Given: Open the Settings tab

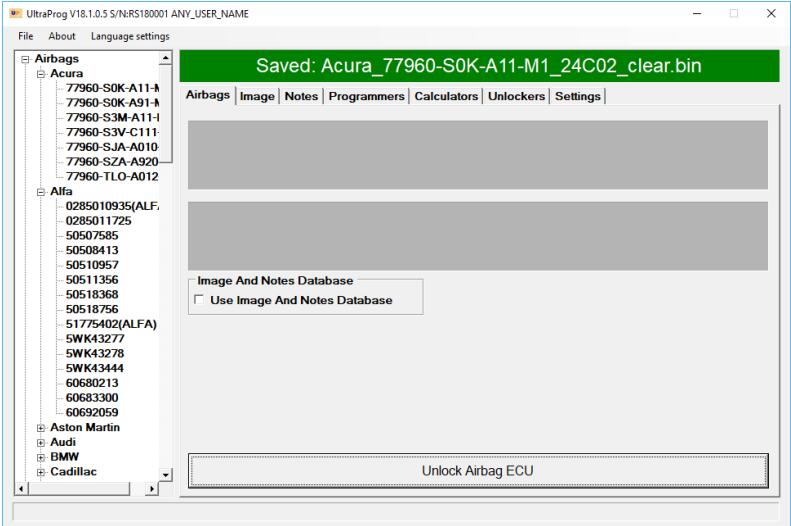Looking at the screenshot, I should click(578, 96).
